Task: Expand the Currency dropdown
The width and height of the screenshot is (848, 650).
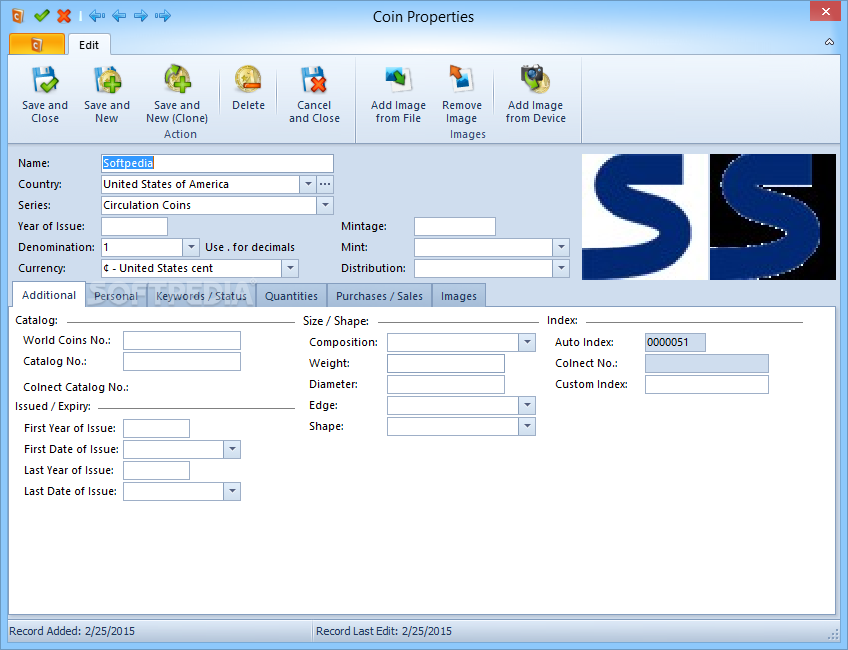Action: (290, 269)
